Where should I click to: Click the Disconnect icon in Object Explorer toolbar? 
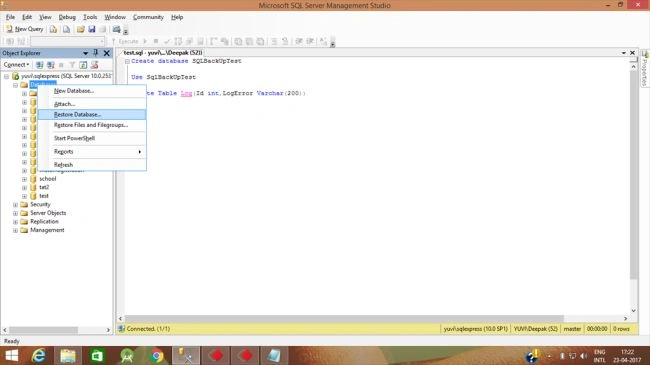pos(51,65)
